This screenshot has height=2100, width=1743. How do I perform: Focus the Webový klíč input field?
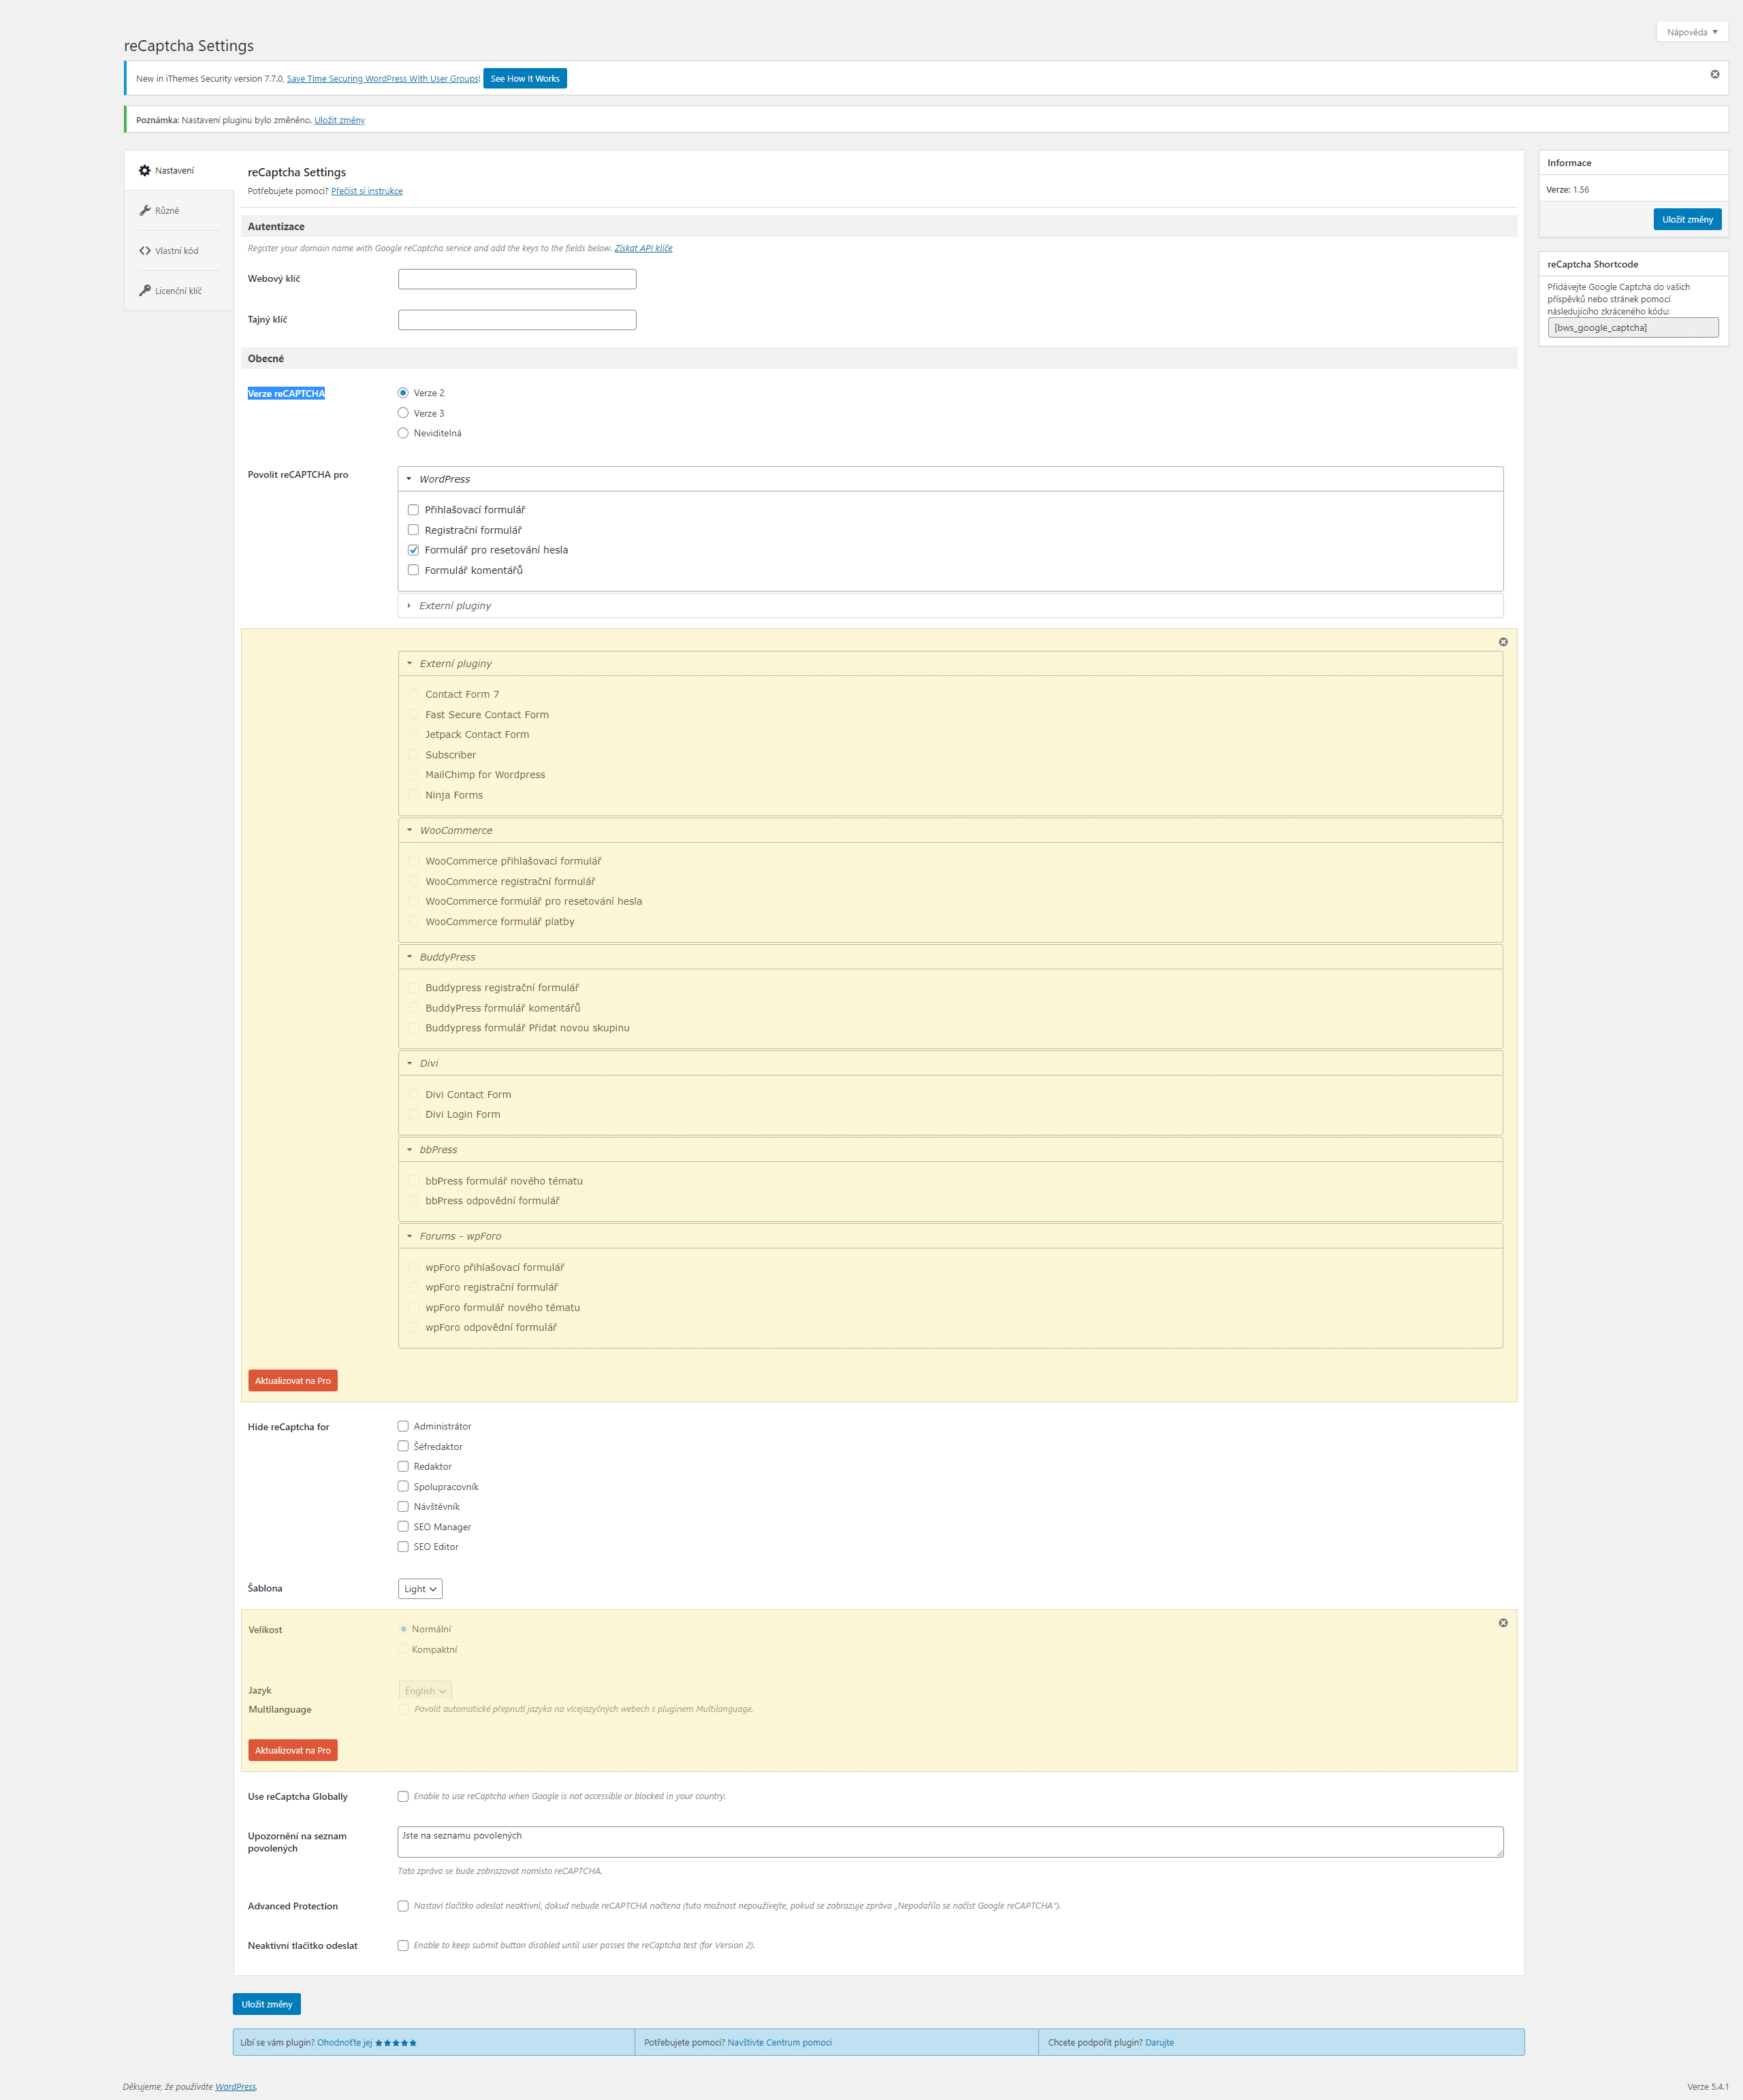tap(517, 279)
